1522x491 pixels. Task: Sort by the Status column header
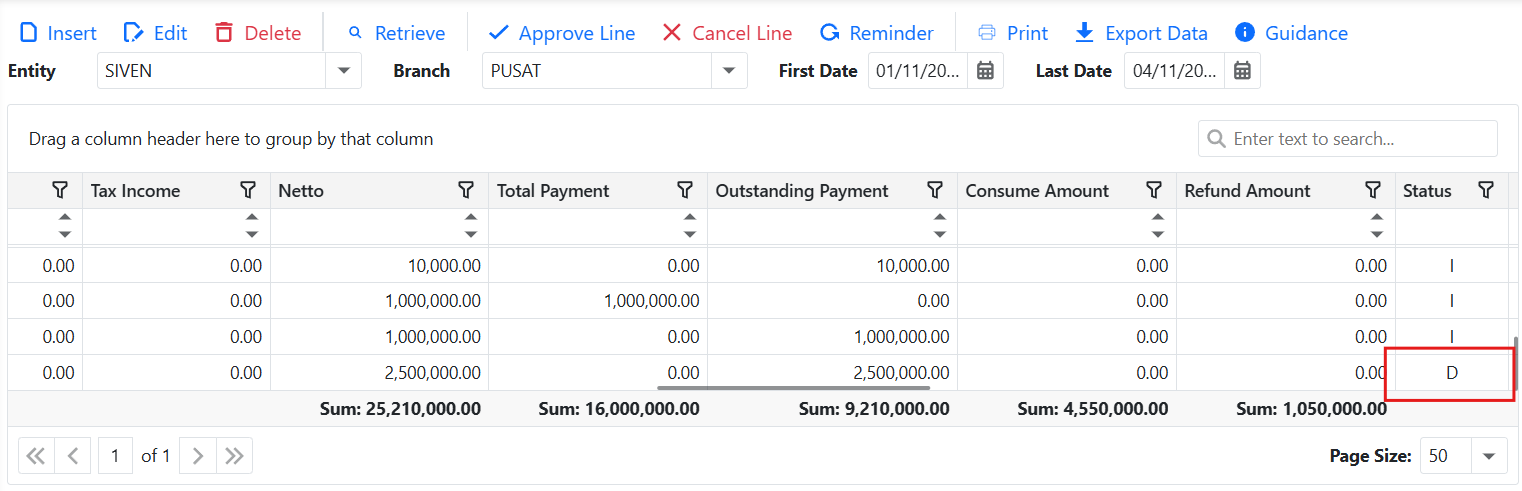[x=1427, y=191]
